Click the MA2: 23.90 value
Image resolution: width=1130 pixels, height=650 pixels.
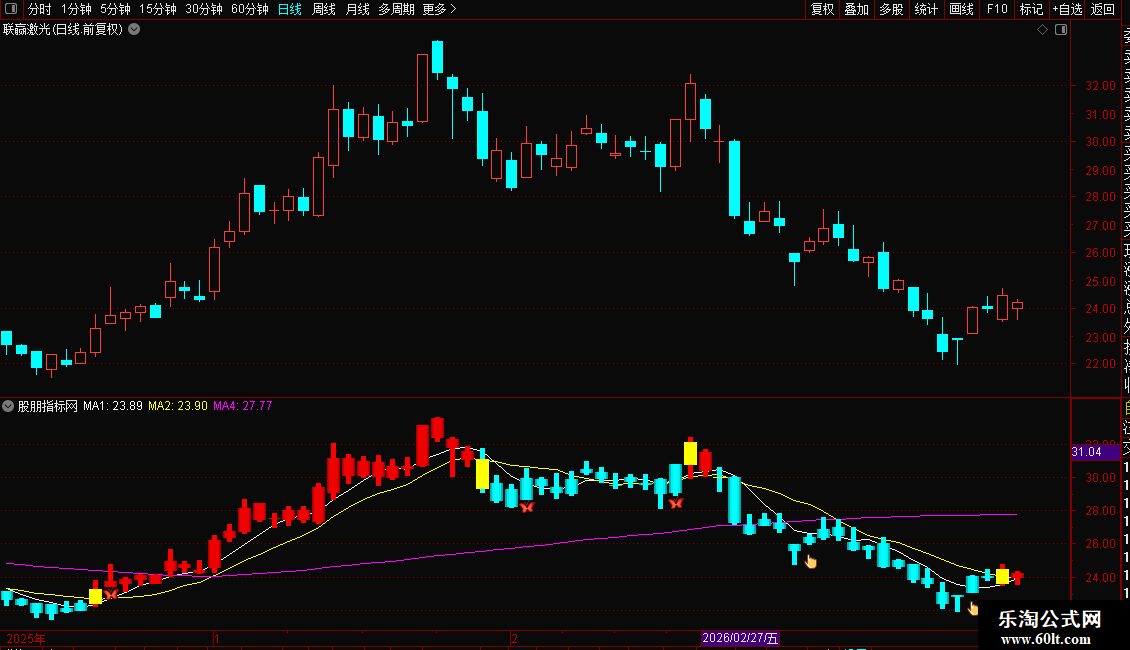pyautogui.click(x=178, y=406)
